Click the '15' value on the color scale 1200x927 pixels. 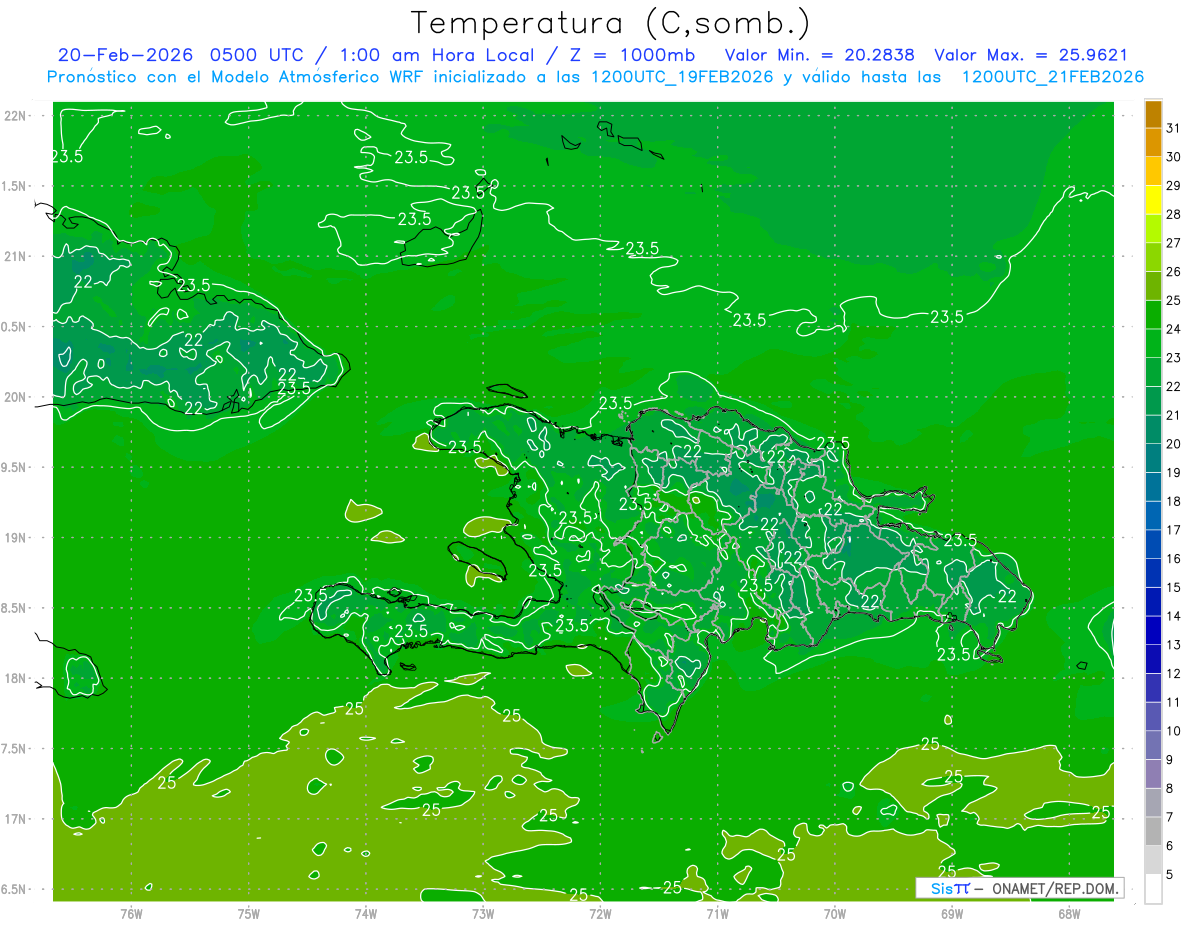coord(1174,588)
